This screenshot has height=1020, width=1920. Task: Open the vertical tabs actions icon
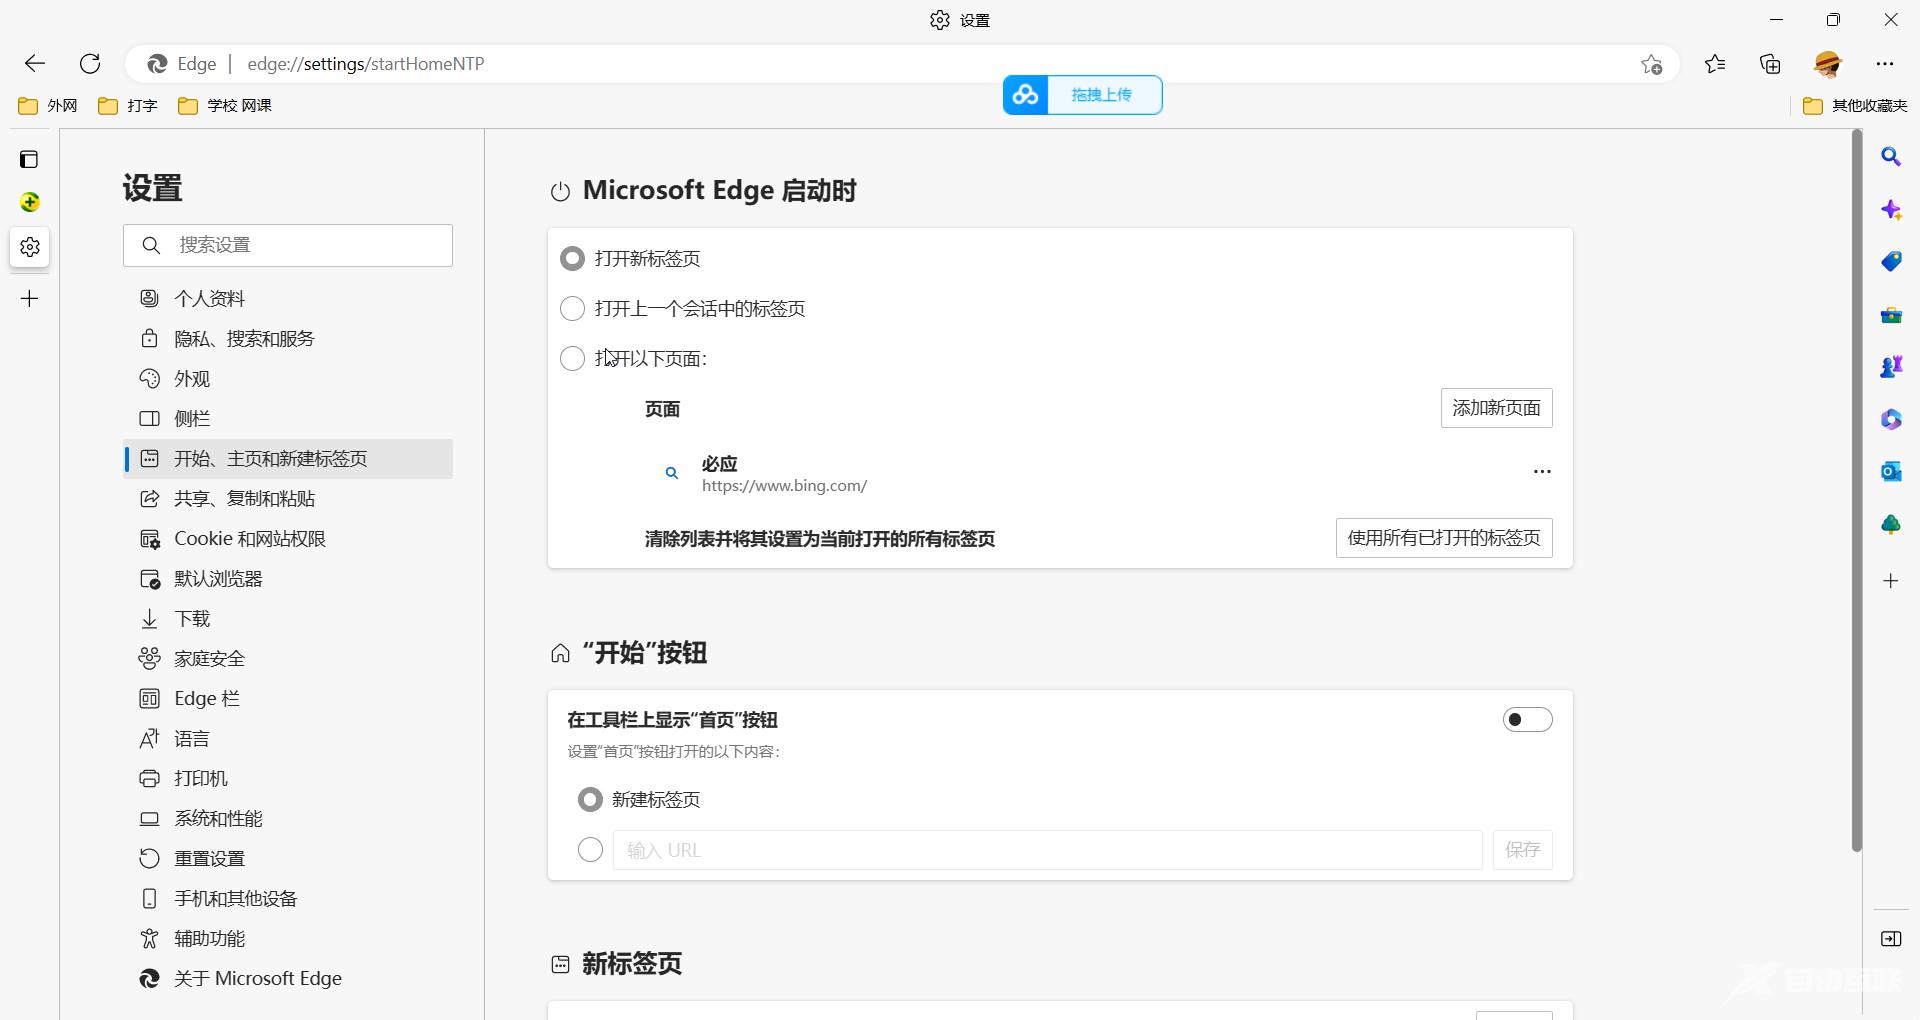[30, 159]
